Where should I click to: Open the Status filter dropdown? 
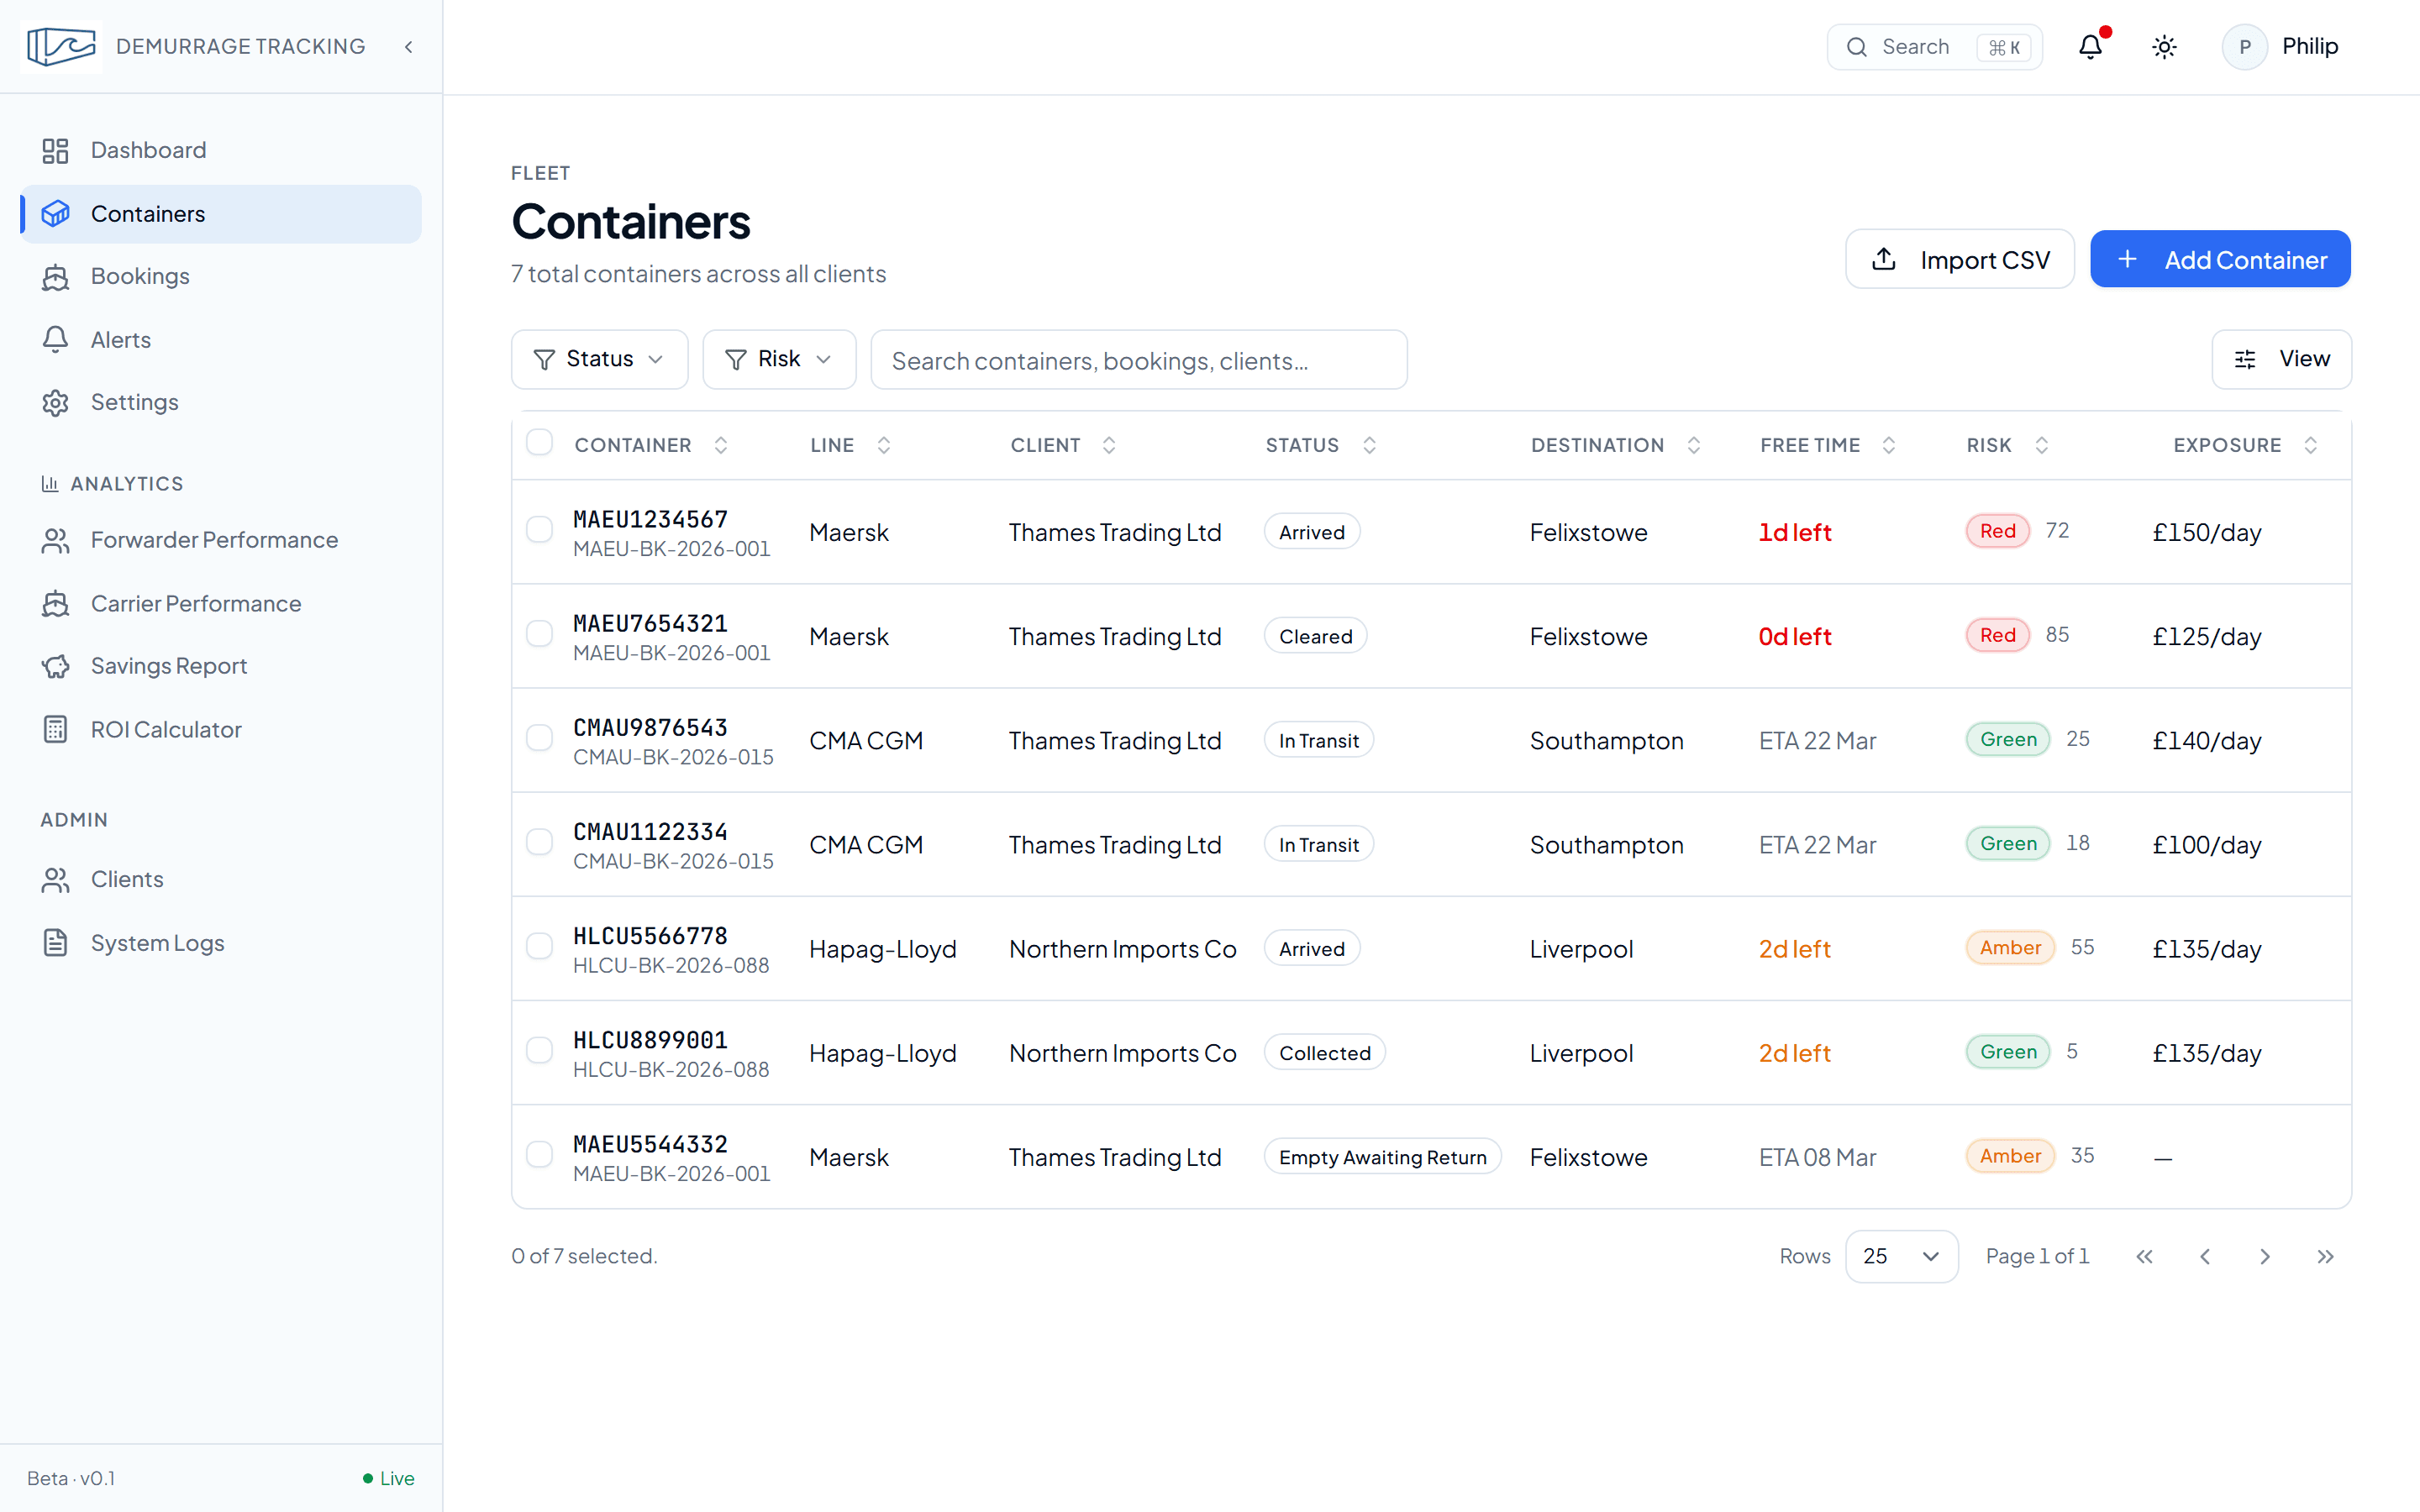599,359
